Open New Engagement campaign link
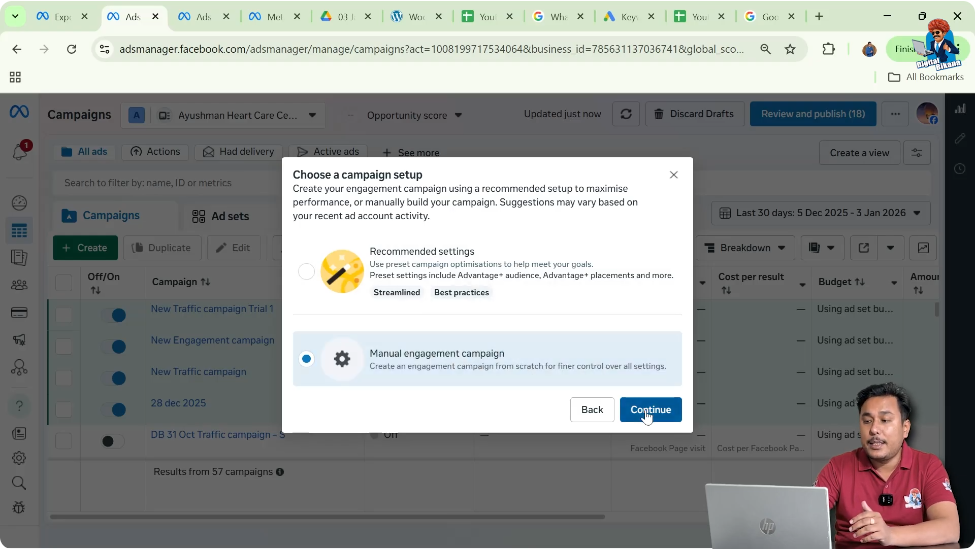Image resolution: width=976 pixels, height=550 pixels. [x=212, y=340]
